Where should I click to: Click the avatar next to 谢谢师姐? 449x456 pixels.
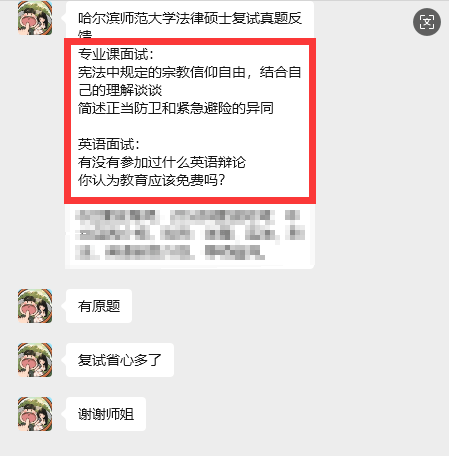(x=35, y=414)
